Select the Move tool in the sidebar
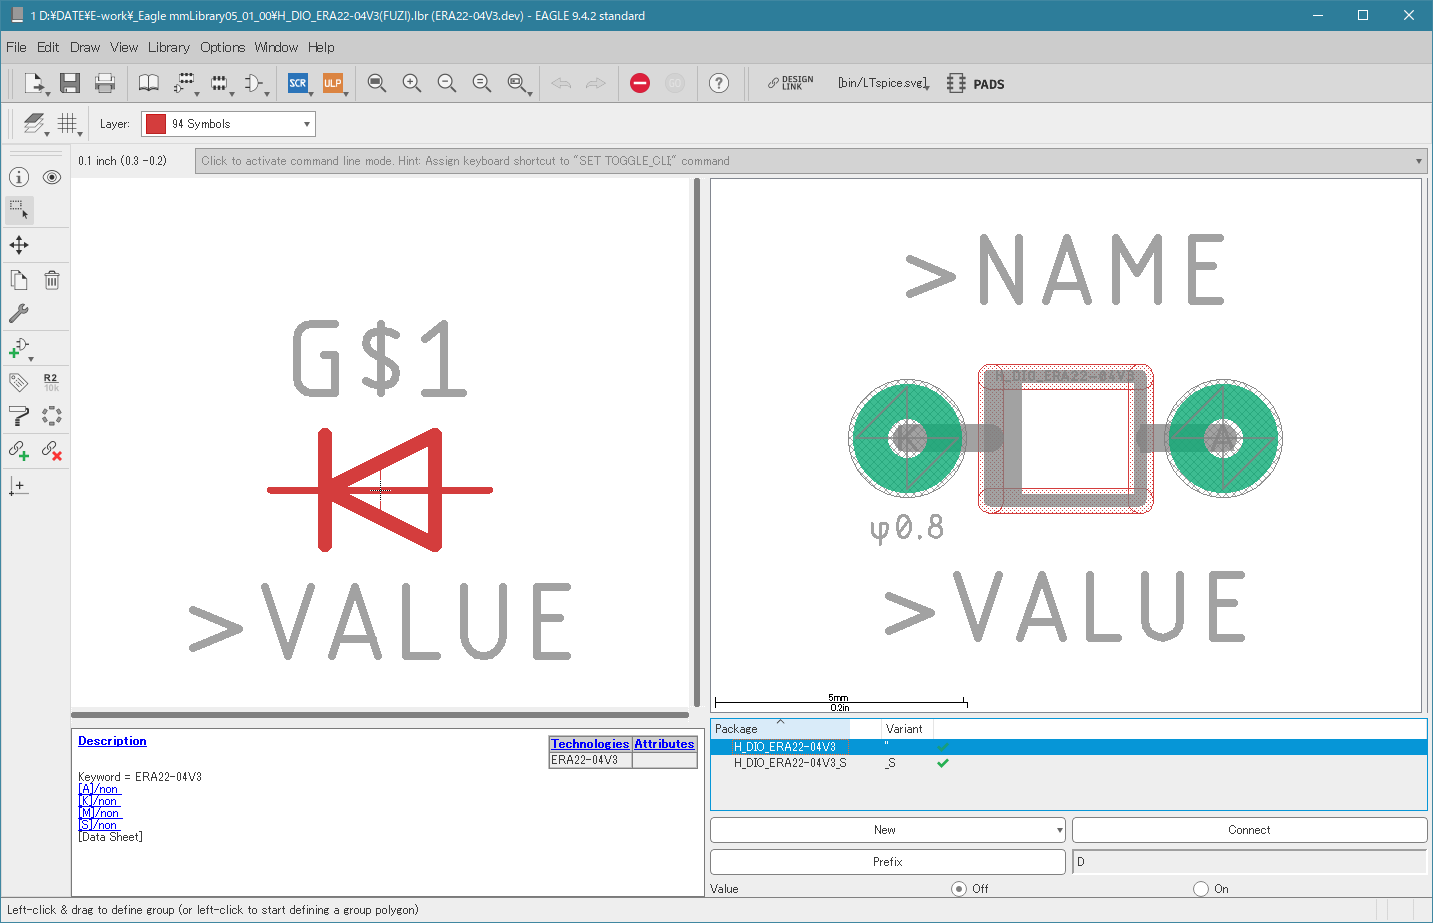The image size is (1433, 923). (19, 245)
